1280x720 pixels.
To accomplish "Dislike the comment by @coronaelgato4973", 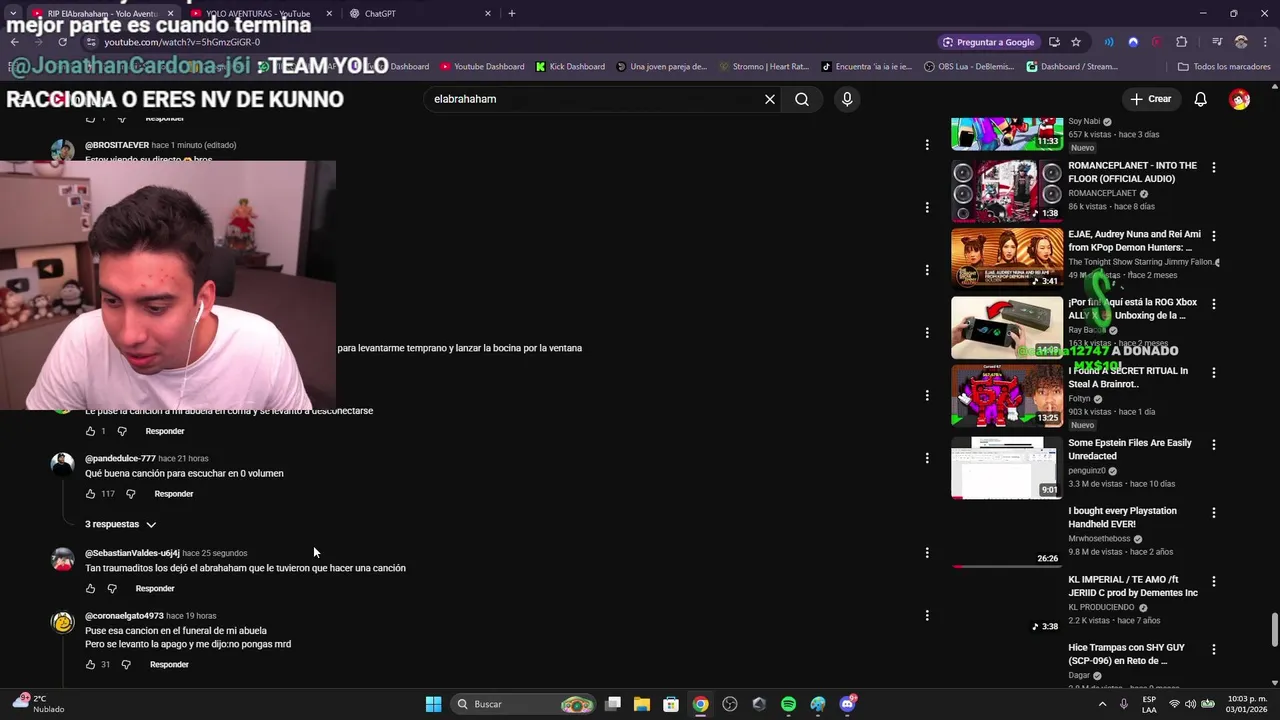I will (x=126, y=665).
